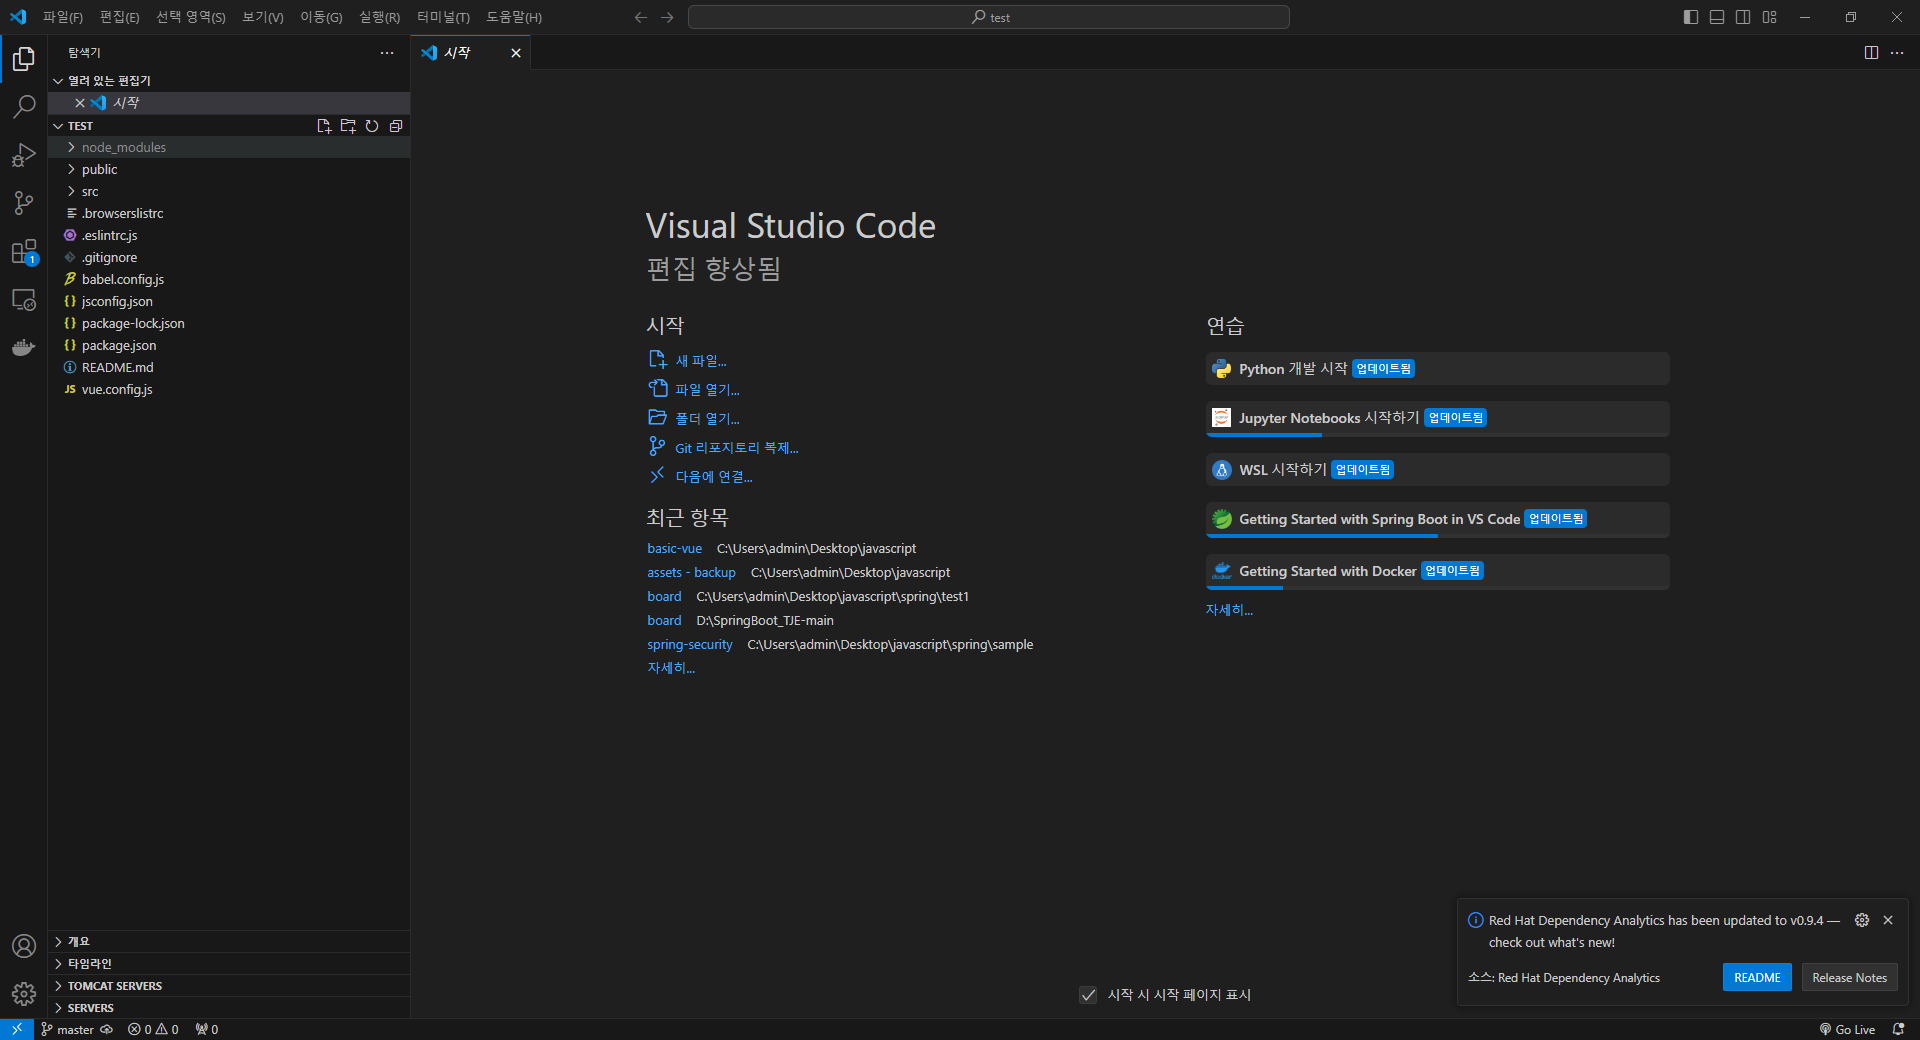Screen dimensions: 1920x1040
Task: Open the 보기(V) menu
Action: 263,17
